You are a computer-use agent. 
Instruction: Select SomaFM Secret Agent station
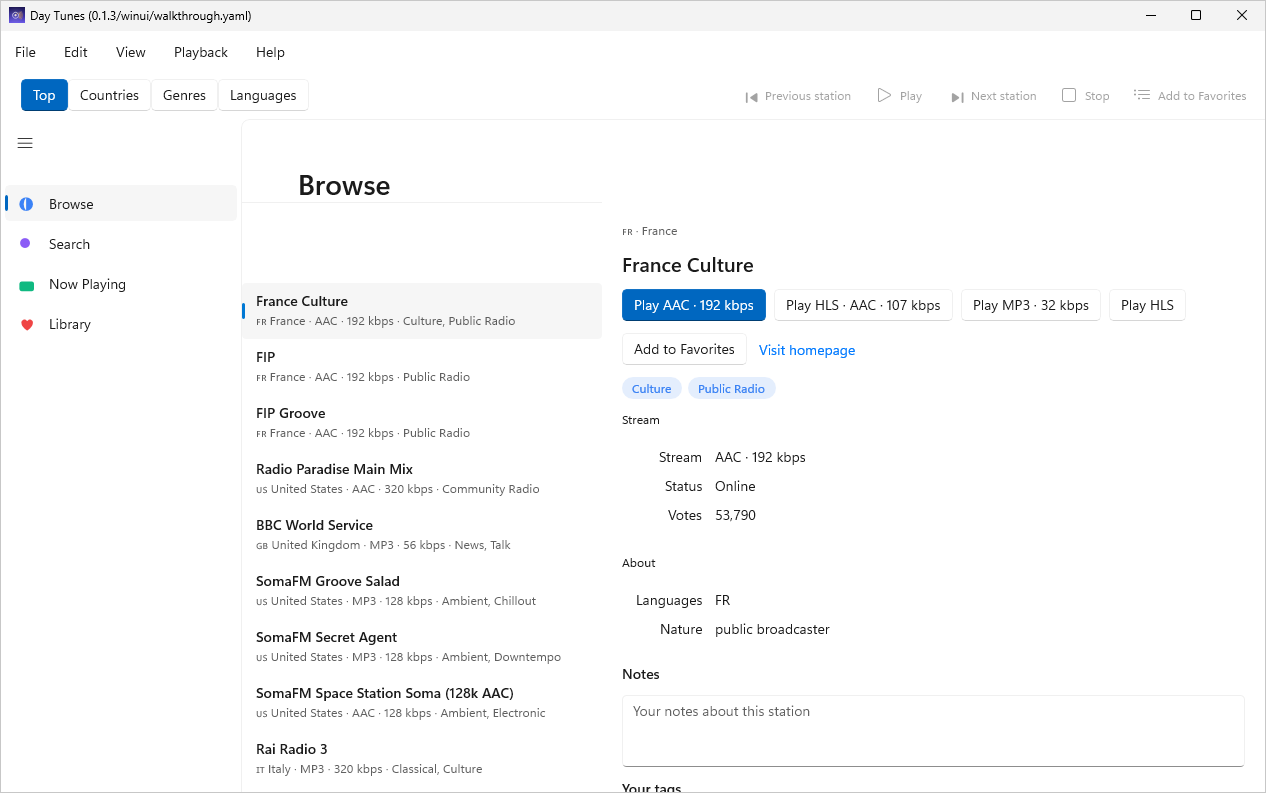[422, 647]
